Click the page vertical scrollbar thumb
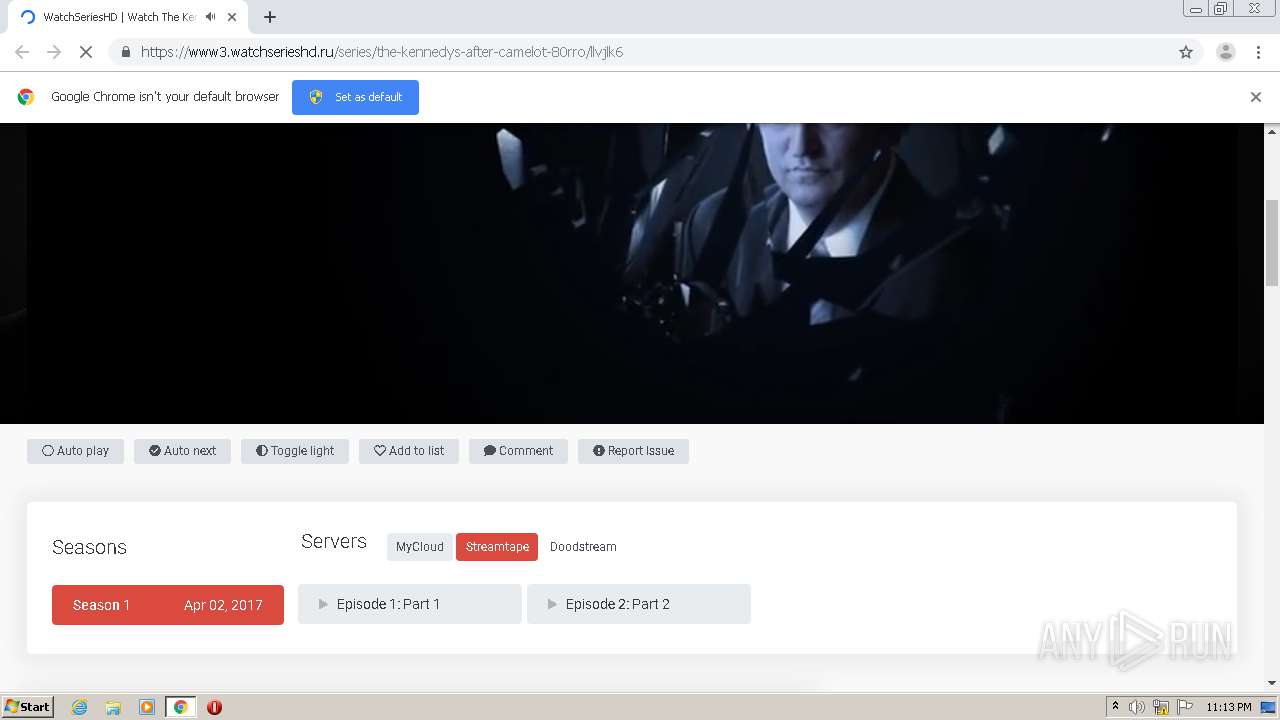Screen dimensions: 1280x720 point(1272,242)
